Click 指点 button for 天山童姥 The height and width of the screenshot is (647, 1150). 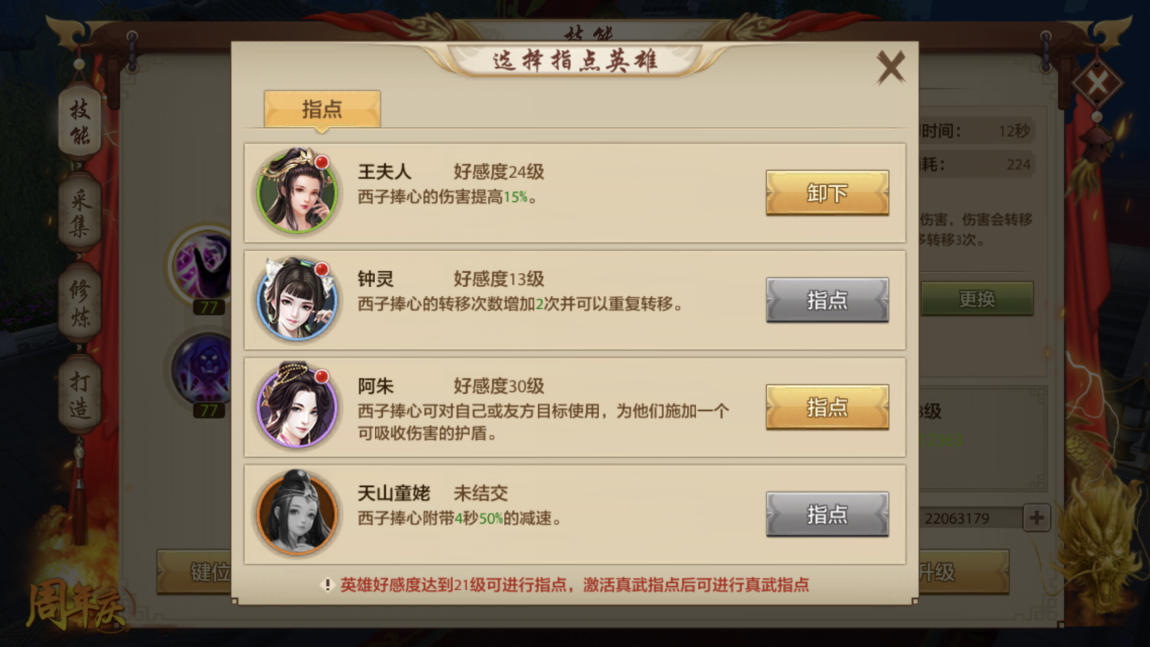point(827,514)
